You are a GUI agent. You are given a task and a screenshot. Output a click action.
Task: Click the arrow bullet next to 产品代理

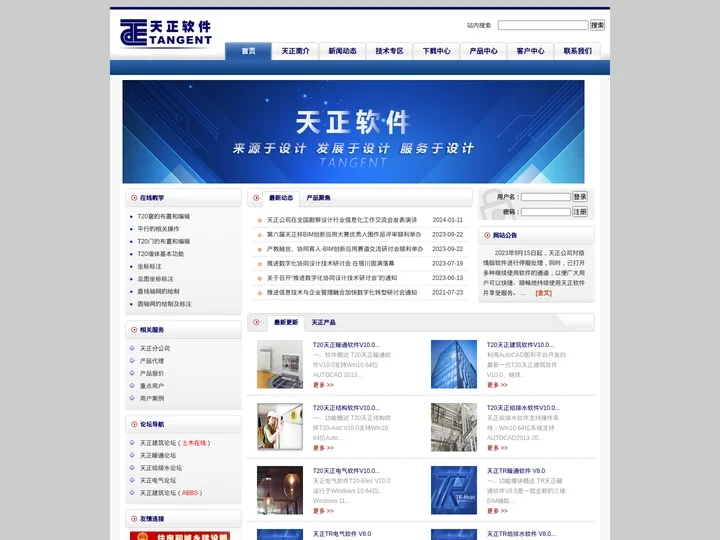[132, 360]
